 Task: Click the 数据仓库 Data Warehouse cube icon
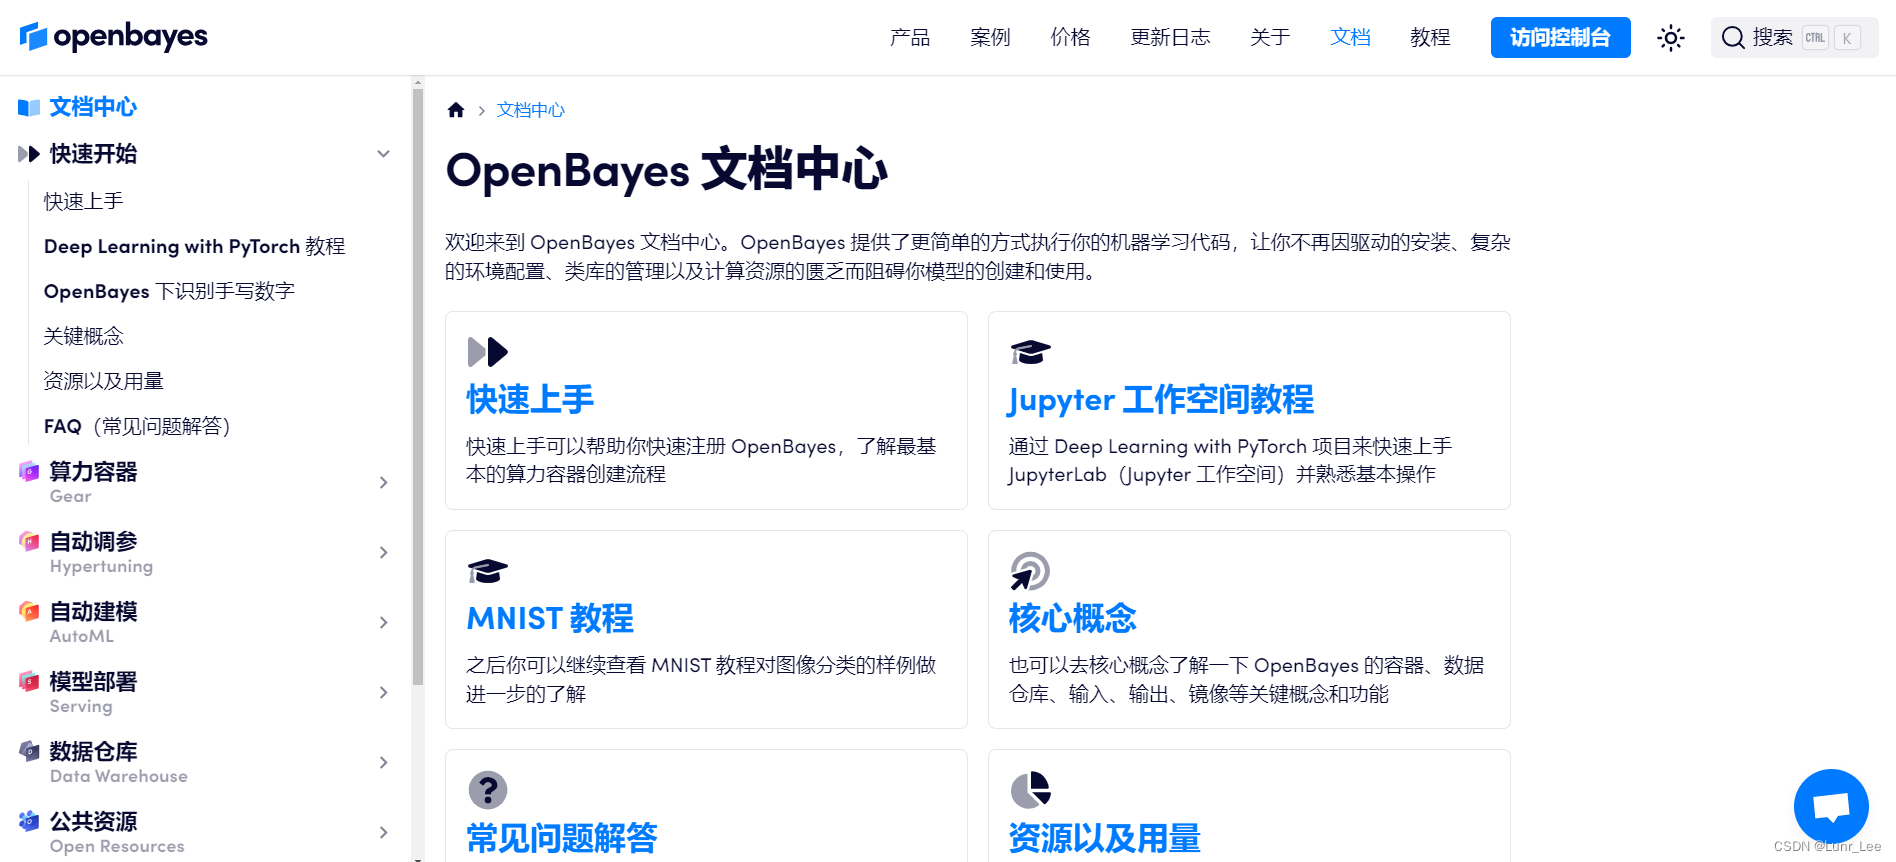click(x=29, y=751)
